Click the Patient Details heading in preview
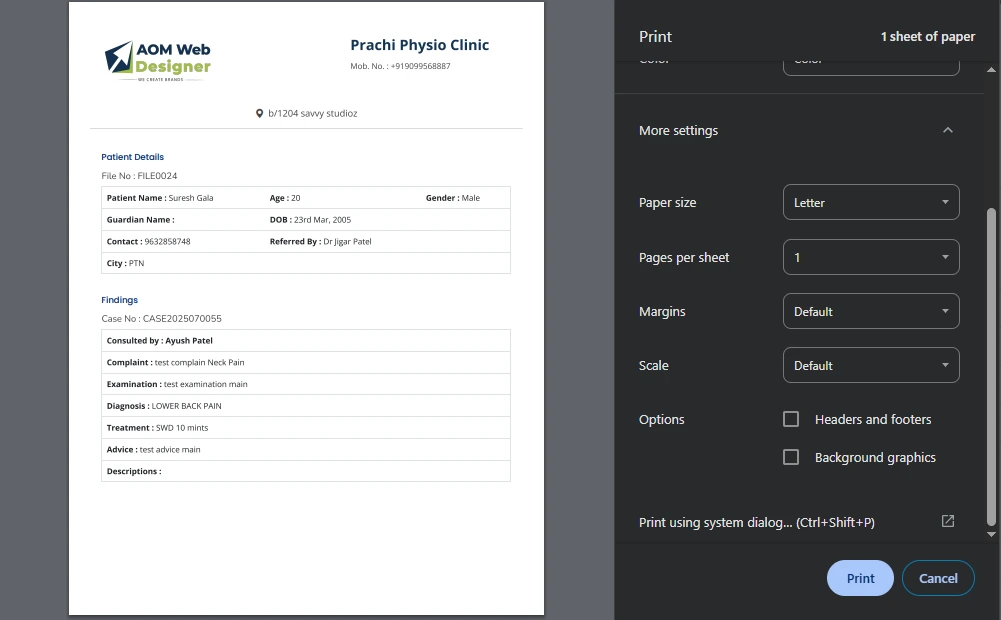 (x=132, y=157)
